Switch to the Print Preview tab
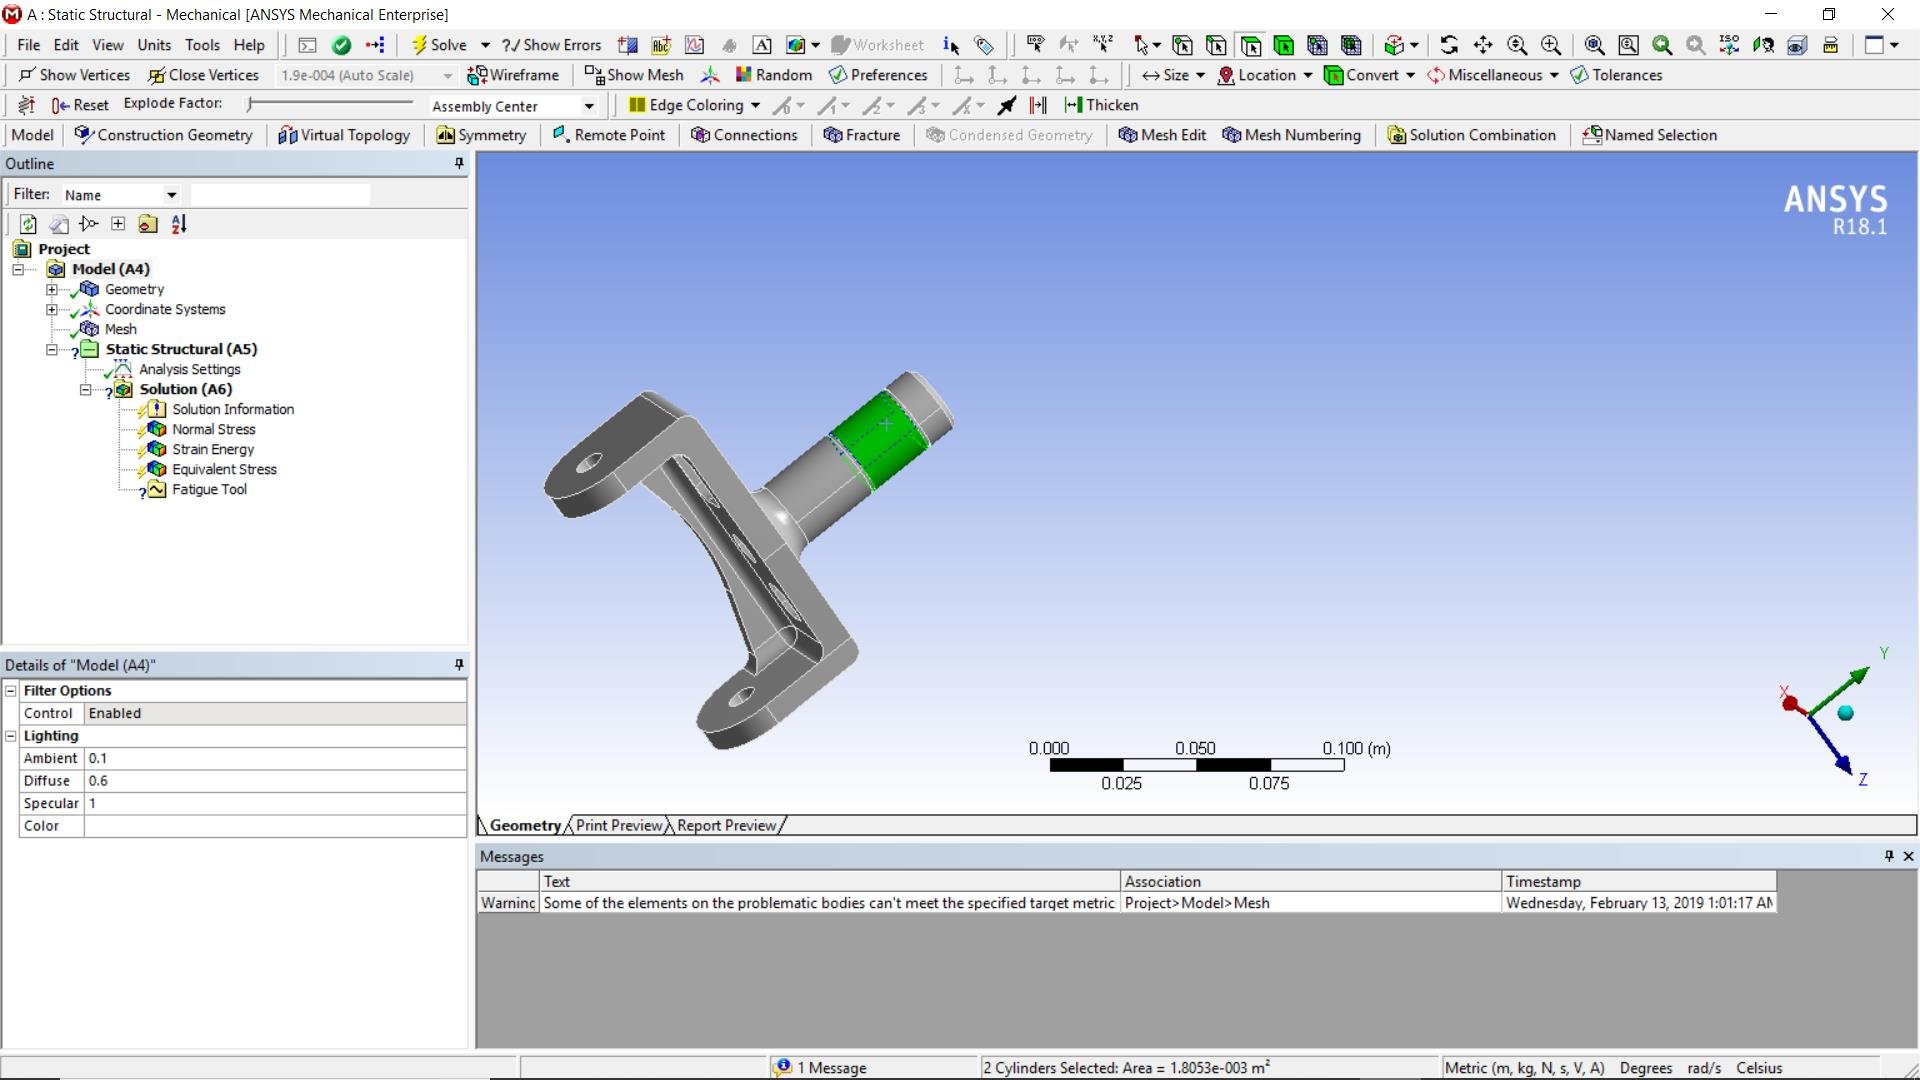The image size is (1920, 1080). pyautogui.click(x=618, y=825)
